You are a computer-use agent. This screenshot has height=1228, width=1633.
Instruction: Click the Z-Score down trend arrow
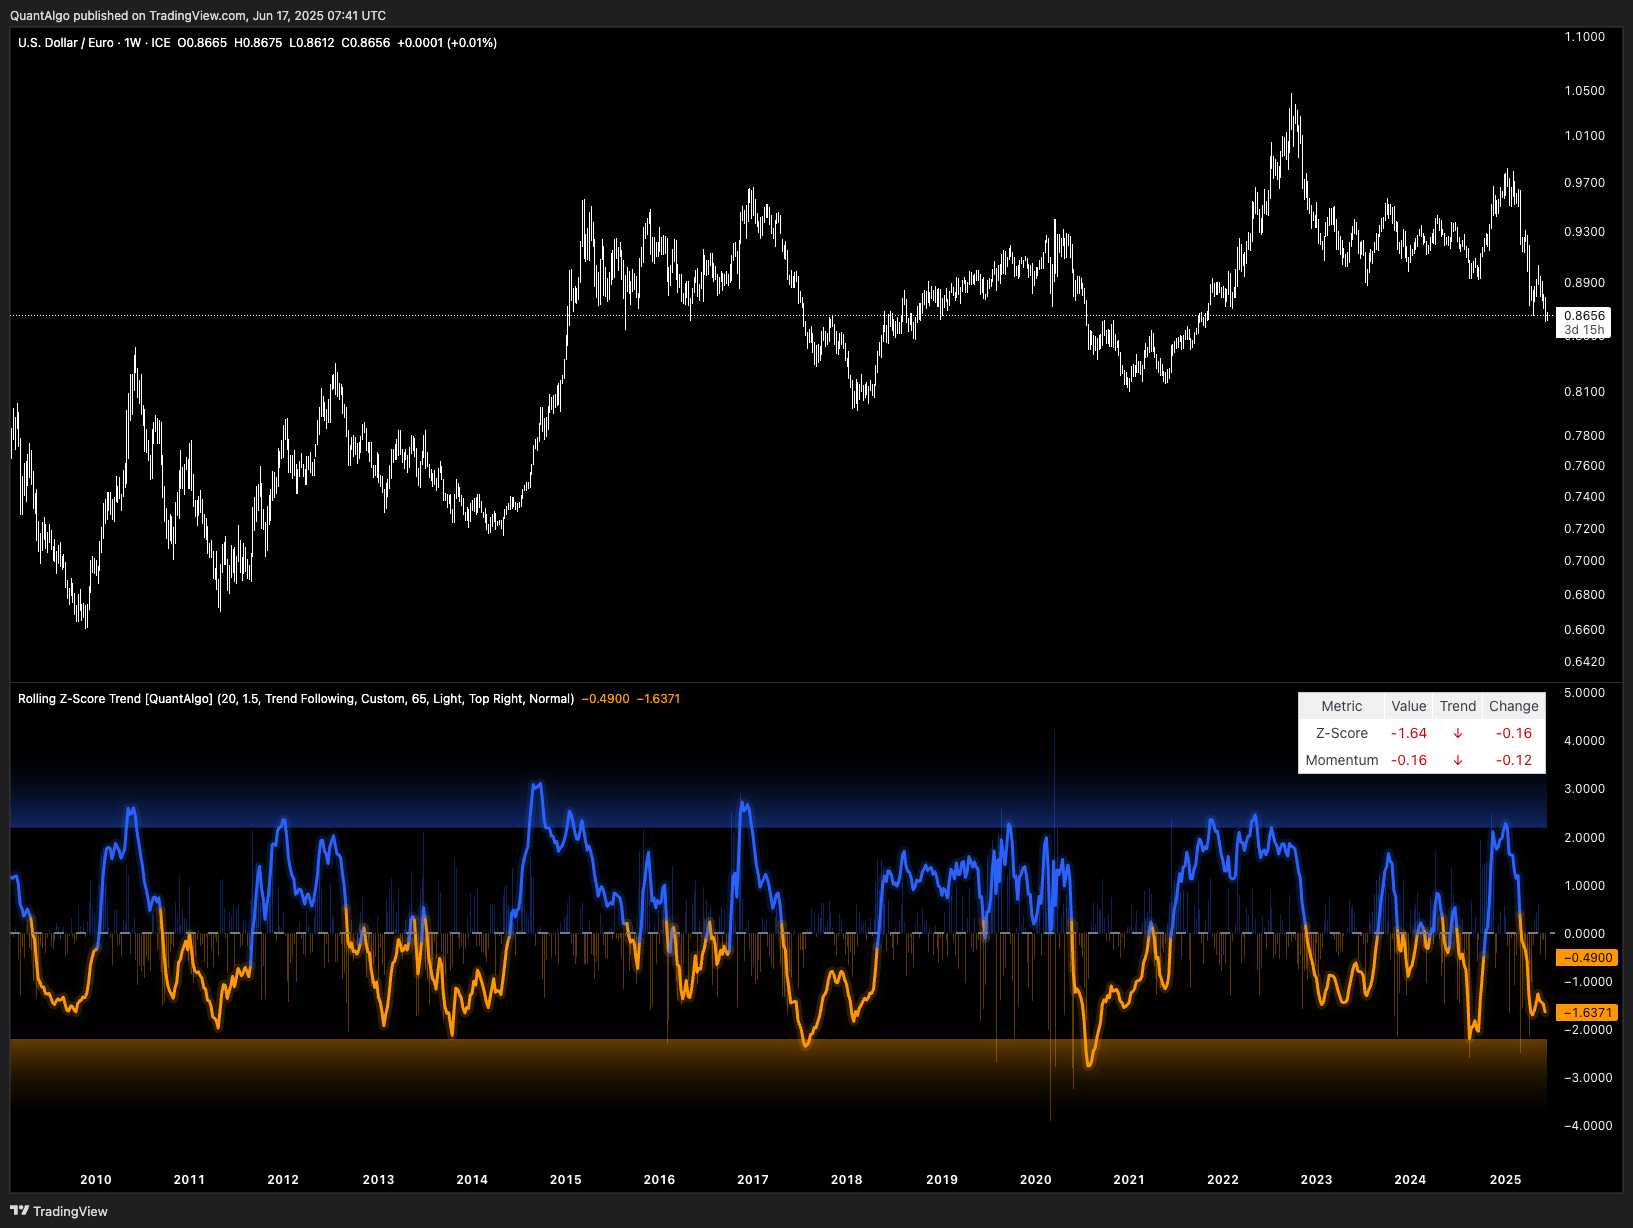pos(1457,733)
